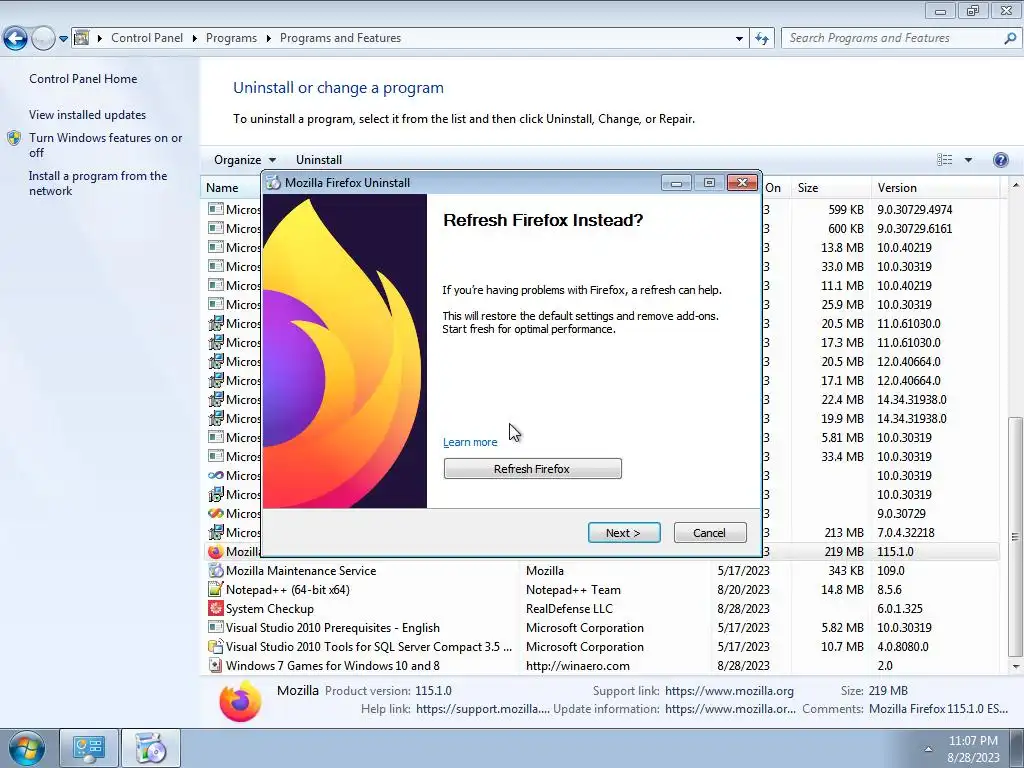Click Next in the Firefox Uninstall dialog
This screenshot has height=768, width=1024.
[x=624, y=532]
